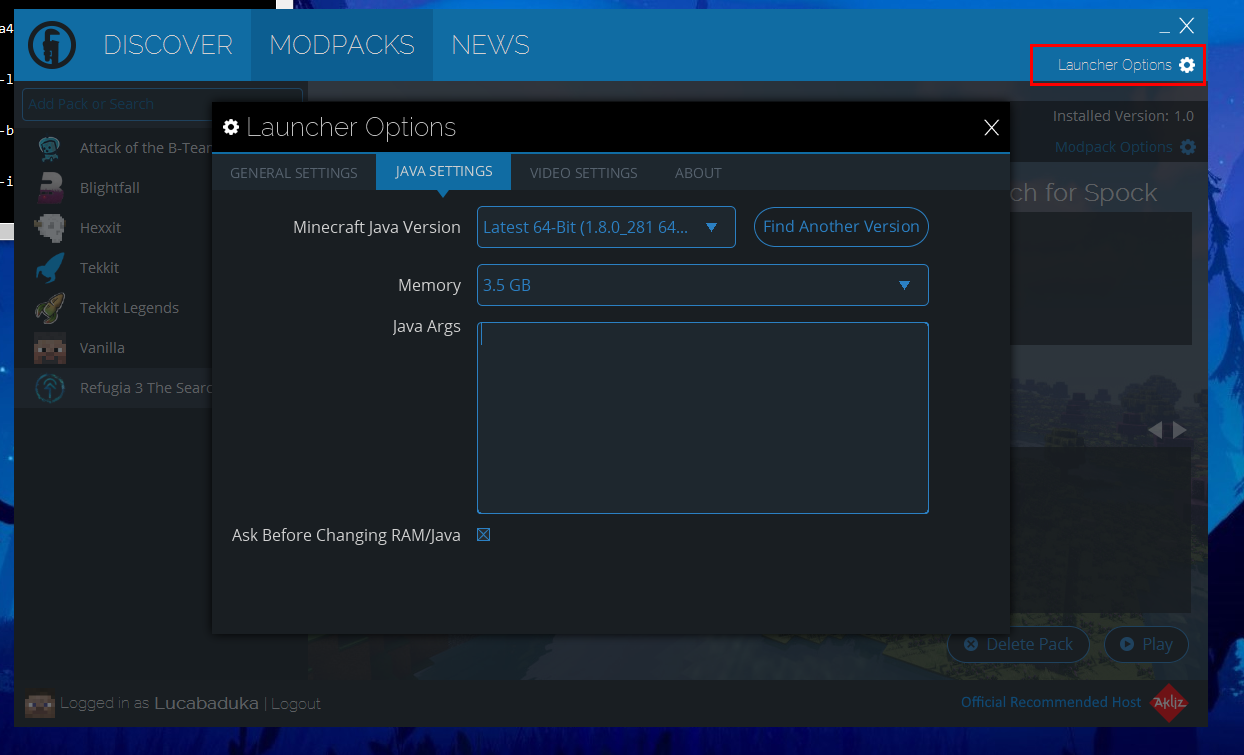Open the Minecraft Java Version dropdown

606,227
